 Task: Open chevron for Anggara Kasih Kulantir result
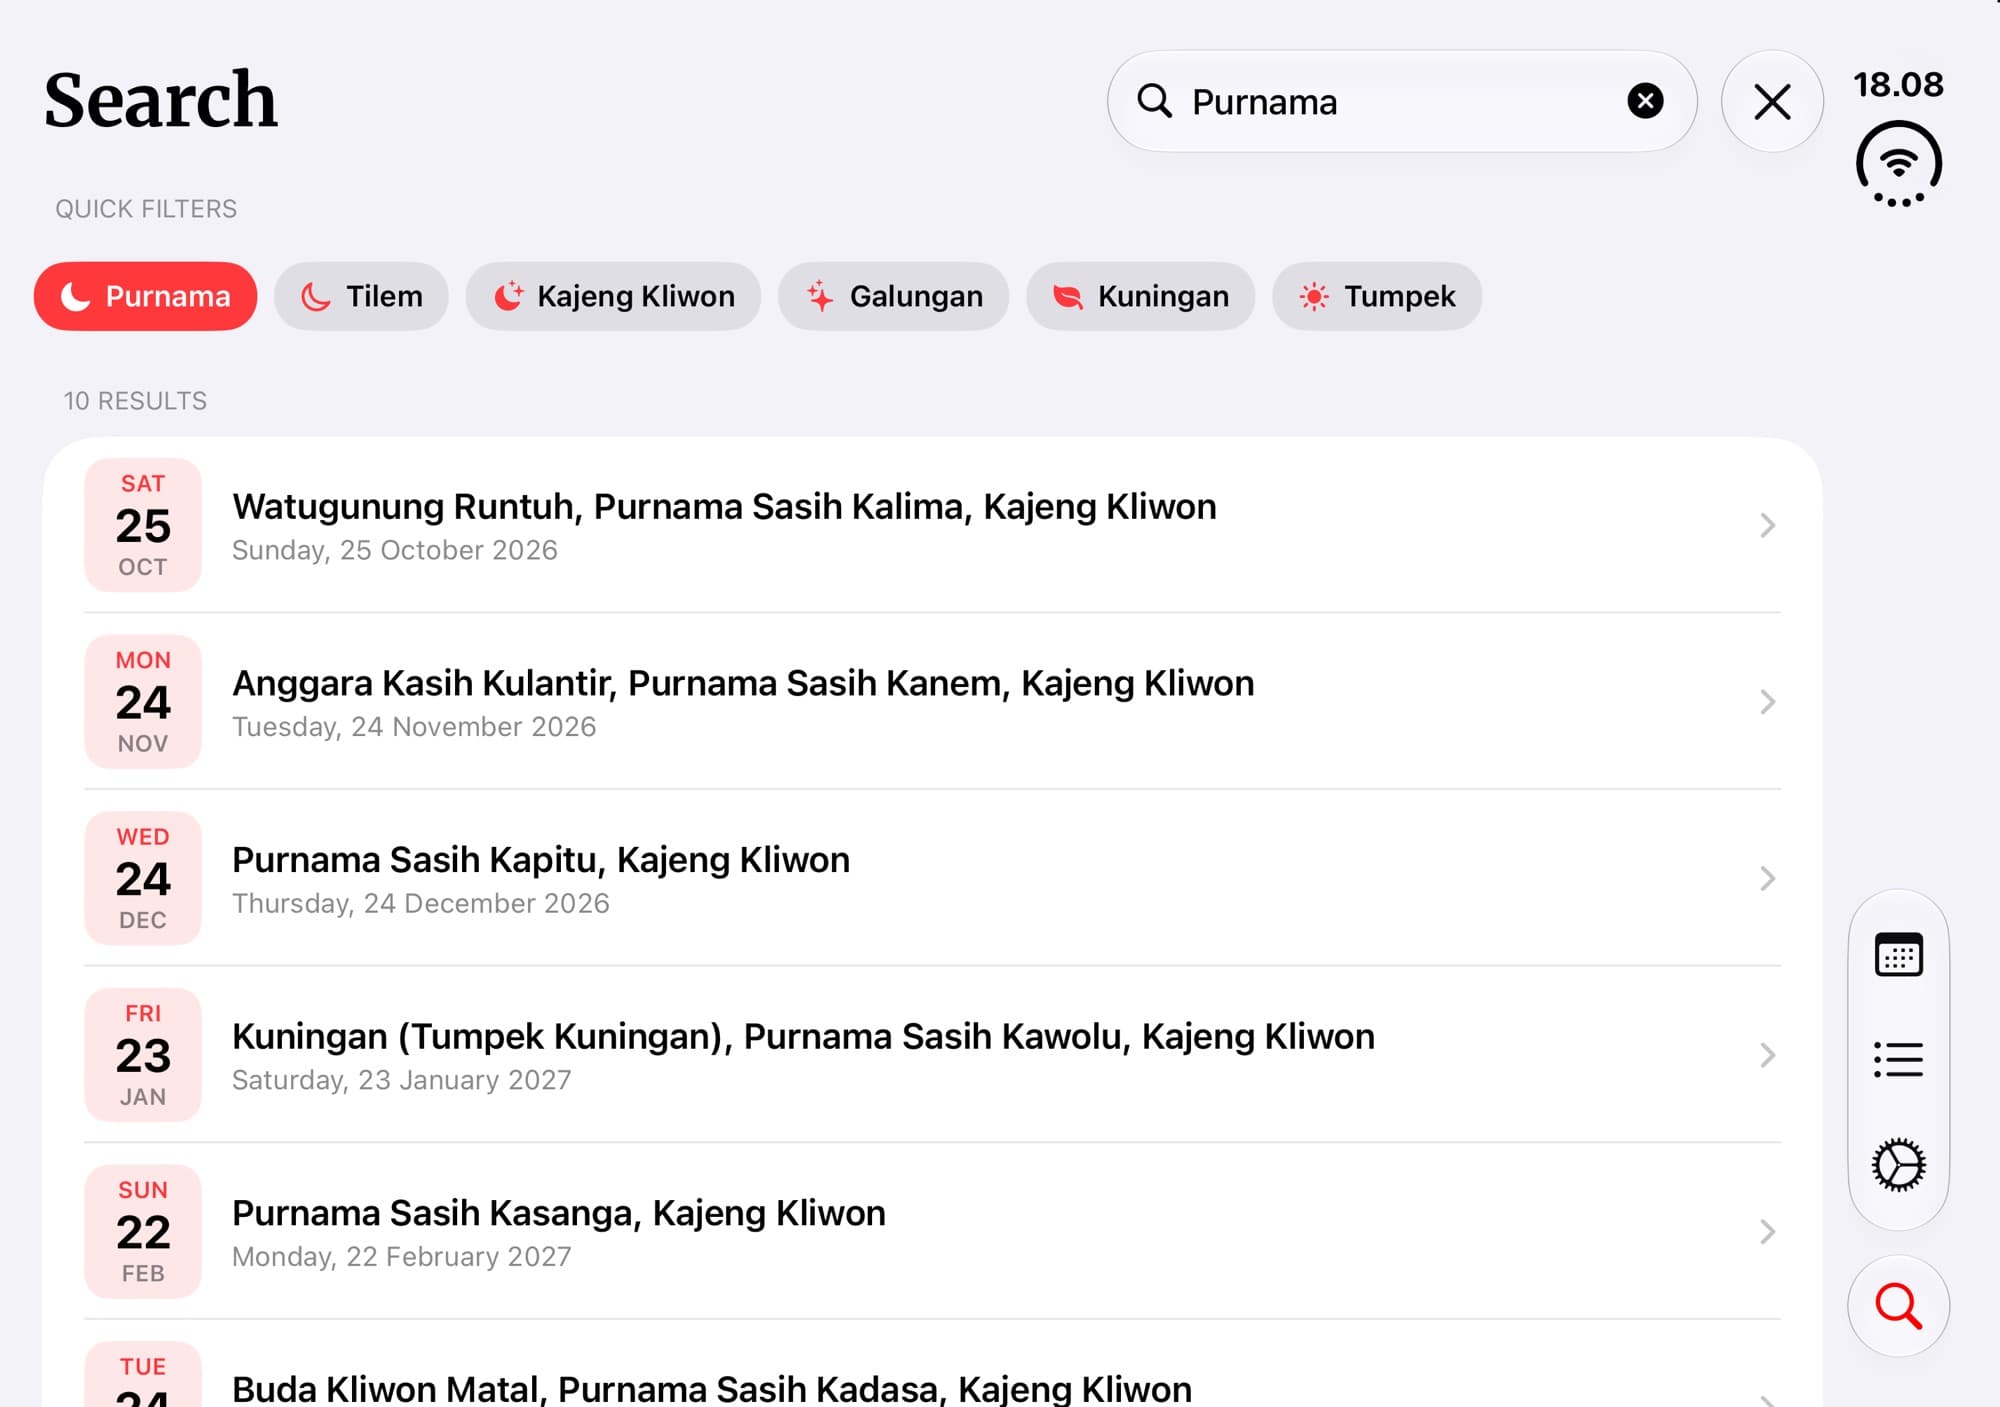[1767, 702]
